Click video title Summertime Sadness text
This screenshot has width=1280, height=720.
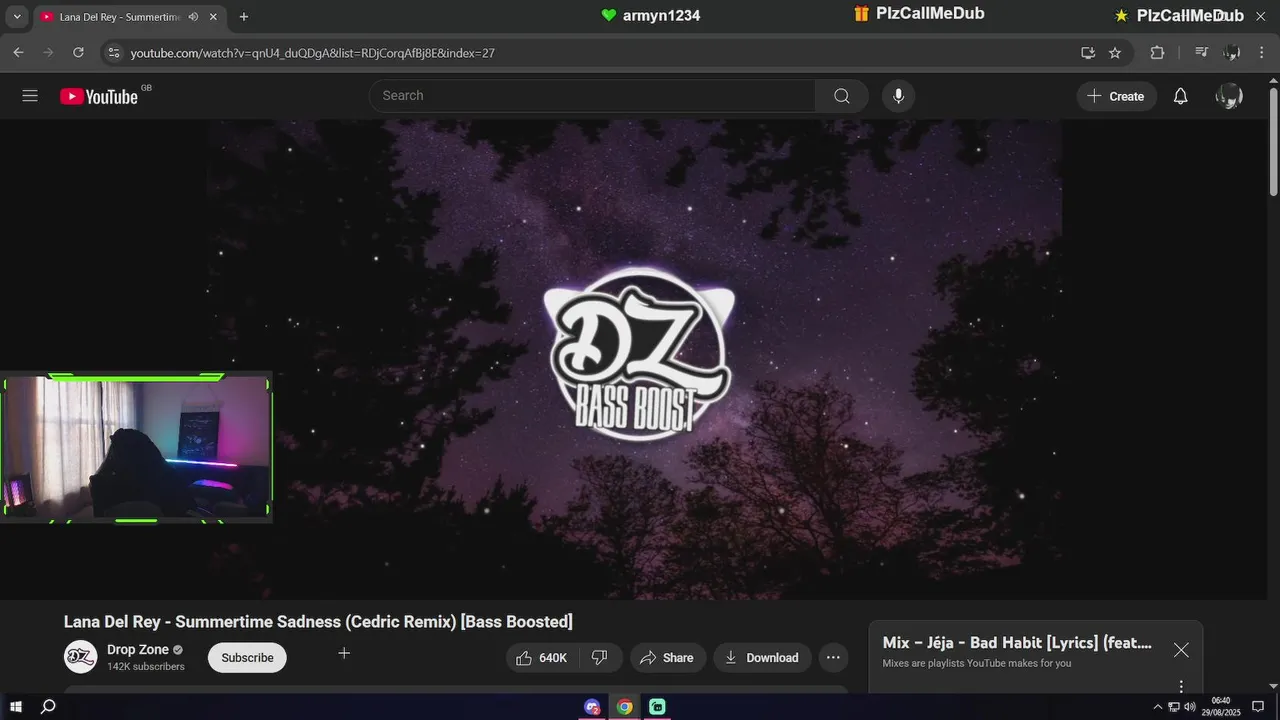point(318,622)
